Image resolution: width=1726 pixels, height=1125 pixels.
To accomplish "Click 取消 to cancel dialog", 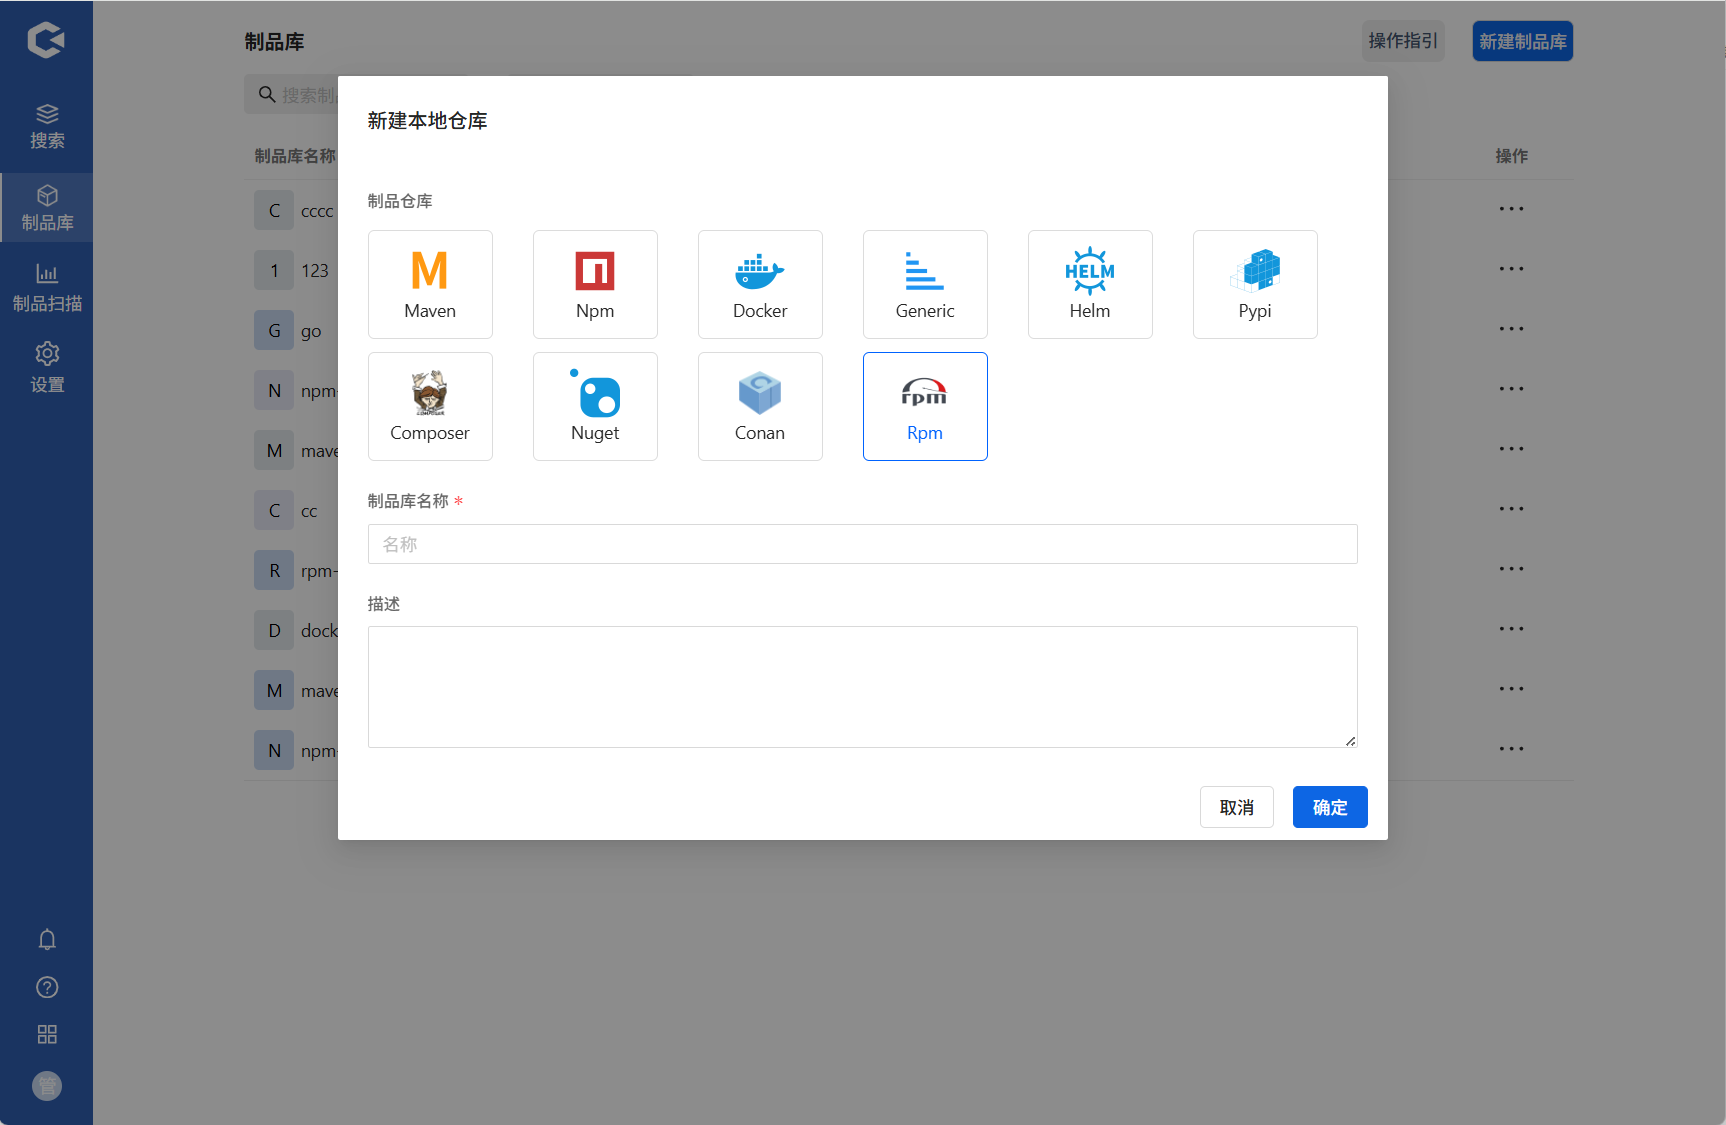I will coord(1237,807).
